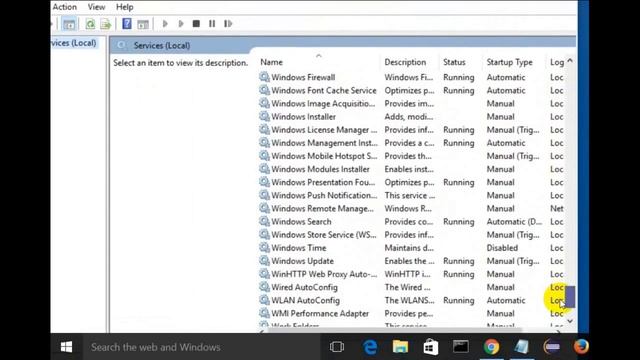Click the vertical scrollbar up arrow

point(570,61)
